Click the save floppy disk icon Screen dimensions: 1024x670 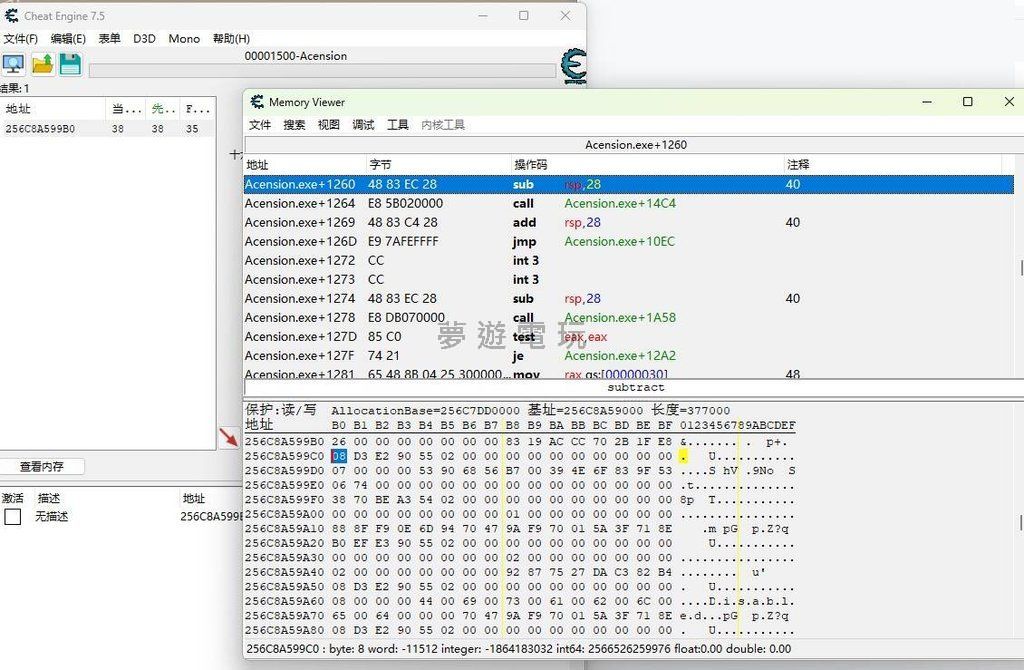point(69,65)
